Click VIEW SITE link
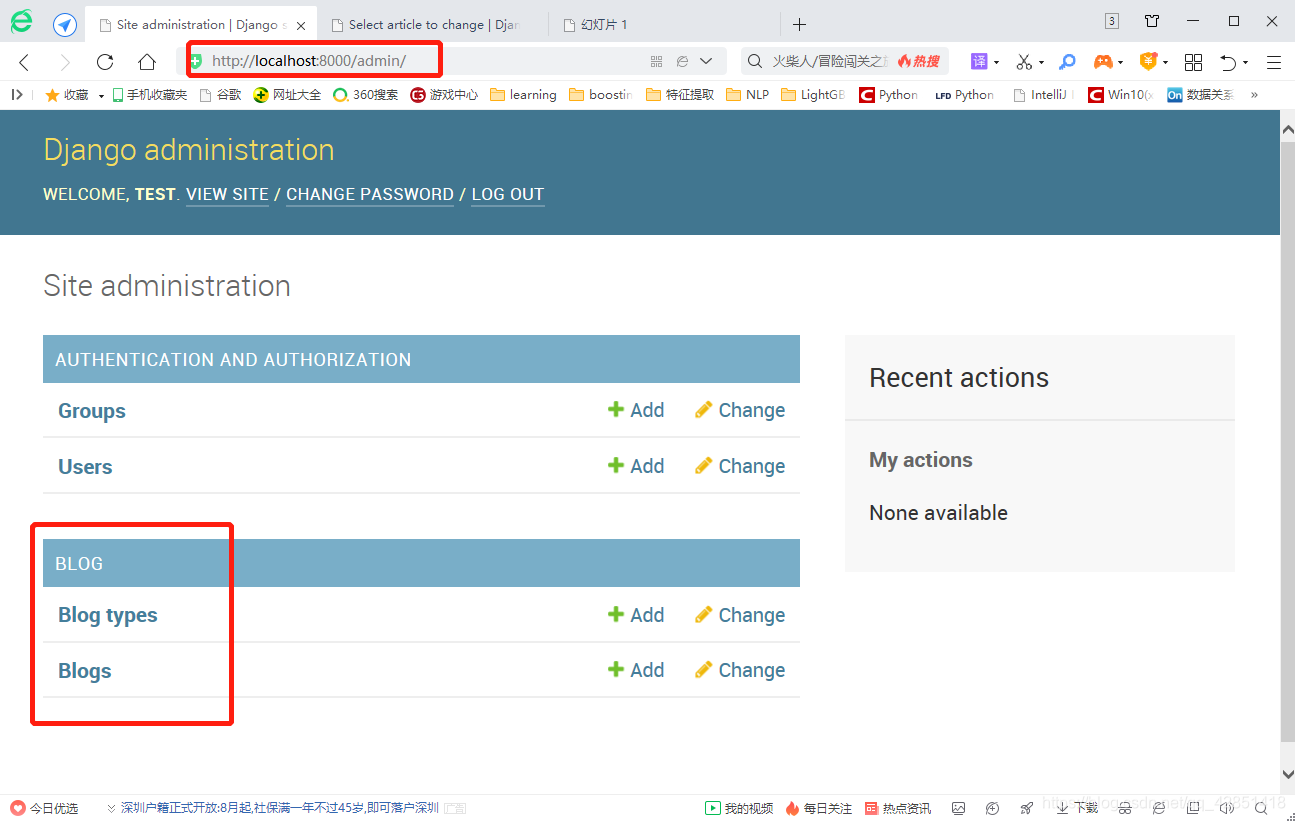Image resolution: width=1295 pixels, height=821 pixels. click(x=227, y=194)
